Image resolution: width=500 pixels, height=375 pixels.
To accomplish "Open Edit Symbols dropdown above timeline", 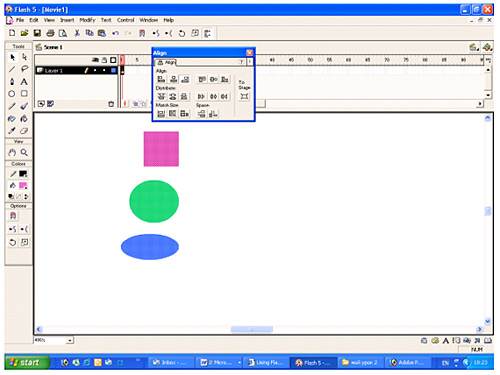I will point(487,47).
